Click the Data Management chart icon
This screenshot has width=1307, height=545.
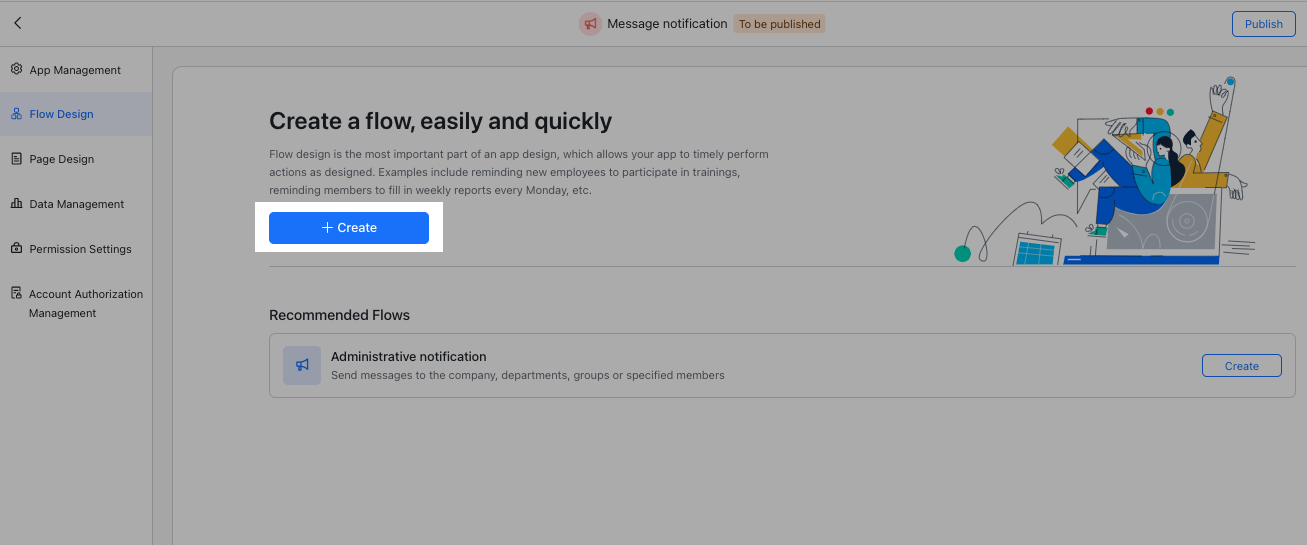tap(16, 204)
